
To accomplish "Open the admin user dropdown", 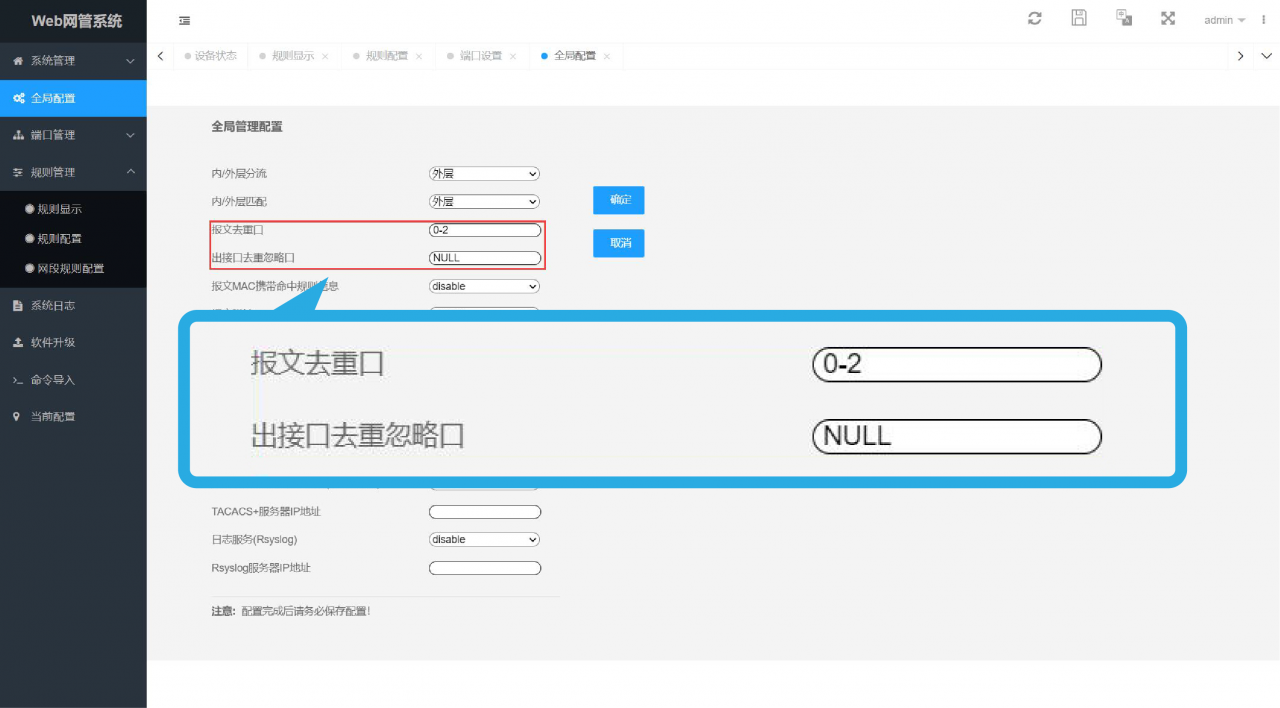I will (x=1224, y=20).
